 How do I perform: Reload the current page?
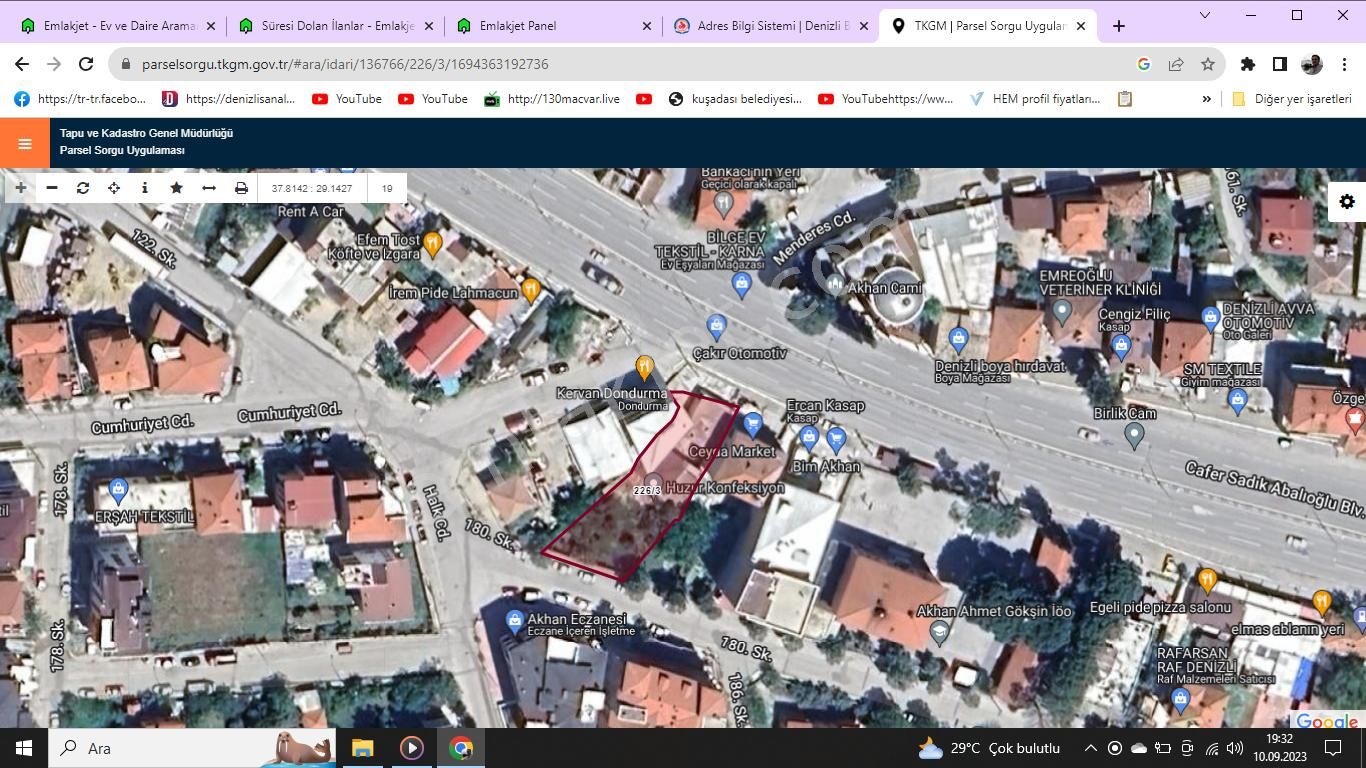point(86,64)
